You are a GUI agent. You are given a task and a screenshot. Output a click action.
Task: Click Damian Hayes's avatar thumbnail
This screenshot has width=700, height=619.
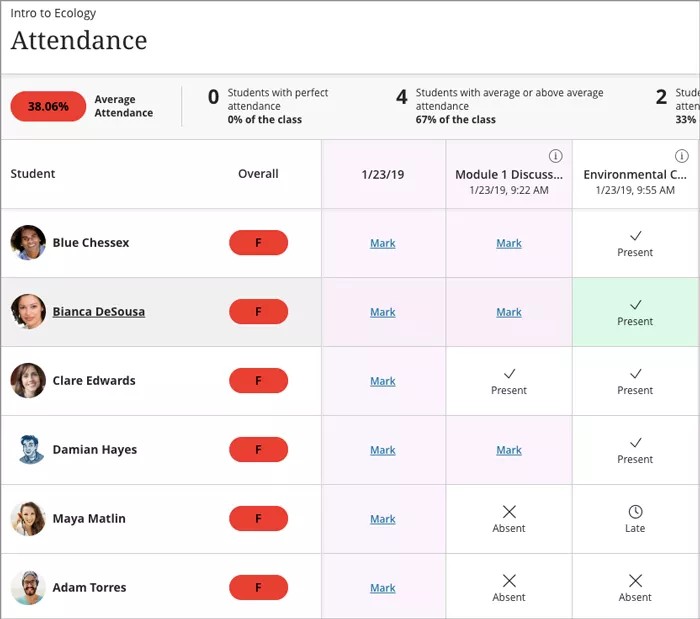click(x=28, y=450)
